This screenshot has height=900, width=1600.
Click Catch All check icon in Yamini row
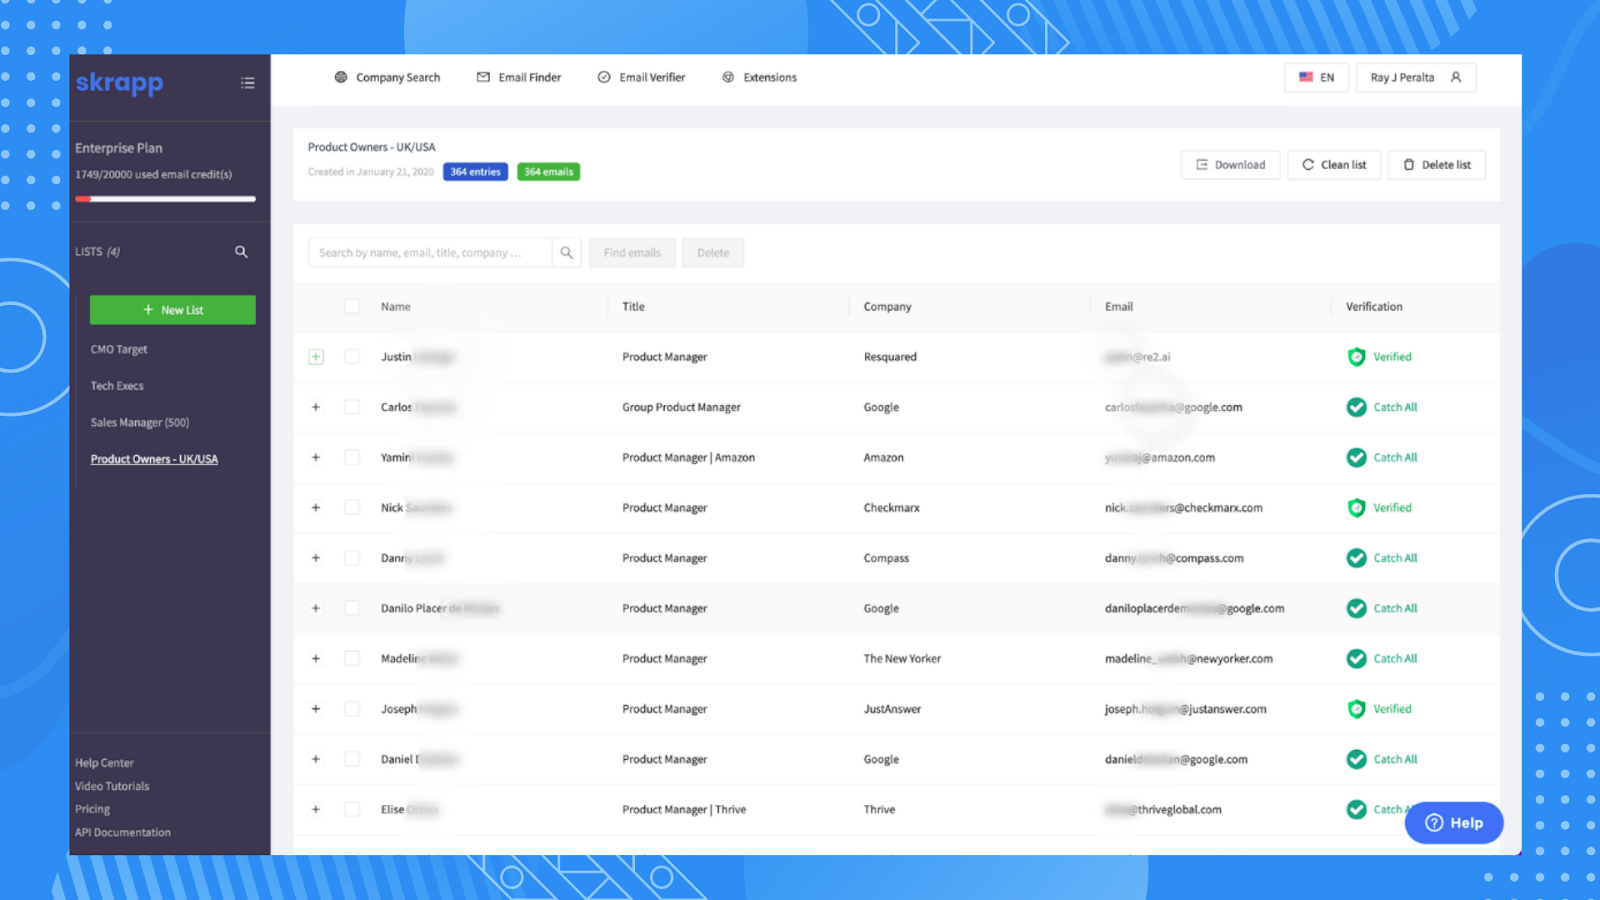pos(1356,457)
